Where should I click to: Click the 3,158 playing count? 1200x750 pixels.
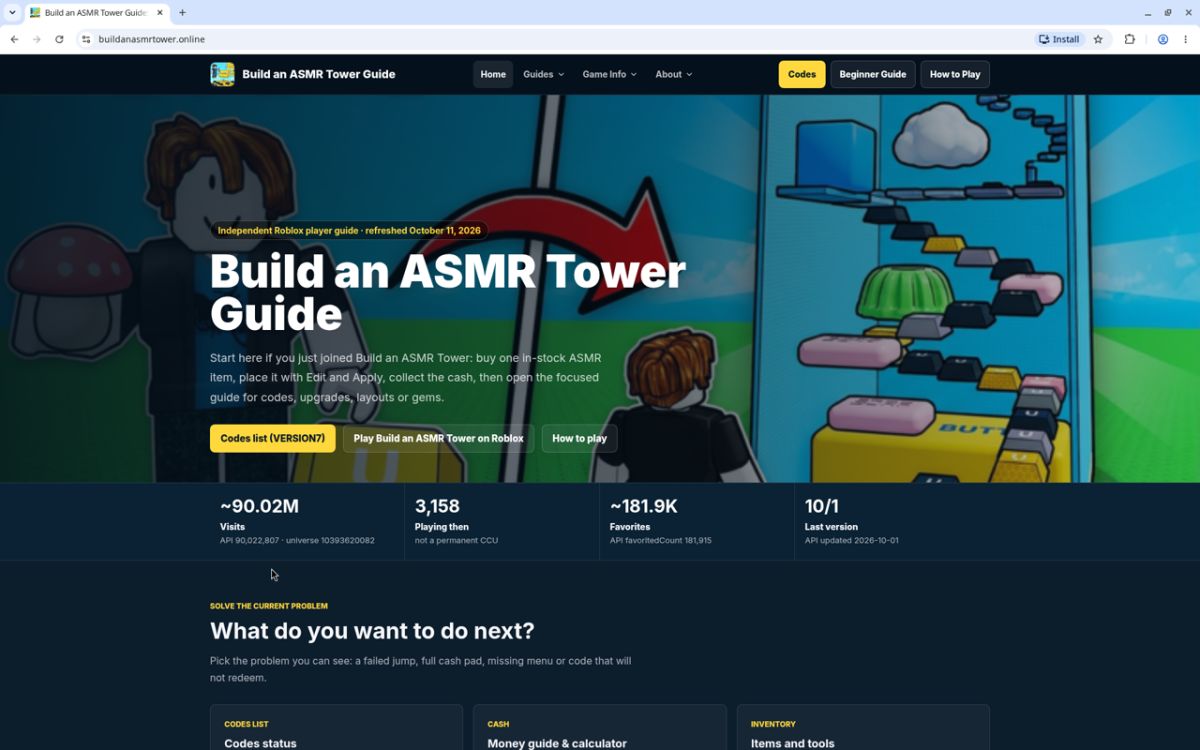[x=437, y=507]
